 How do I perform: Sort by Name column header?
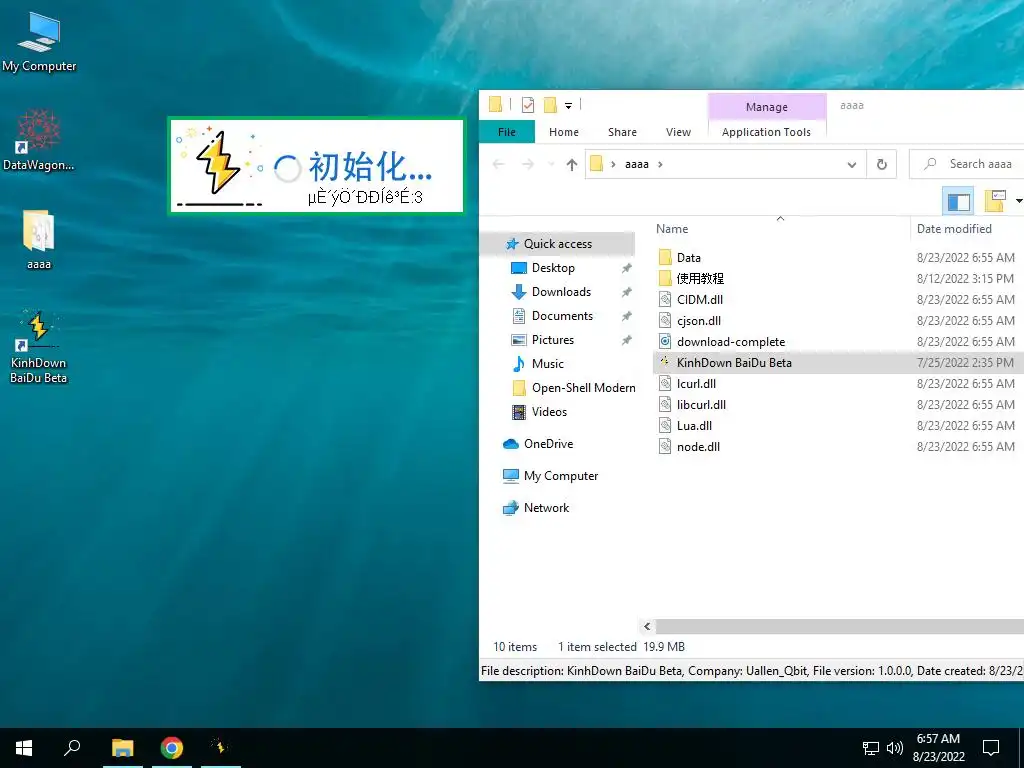click(x=672, y=229)
